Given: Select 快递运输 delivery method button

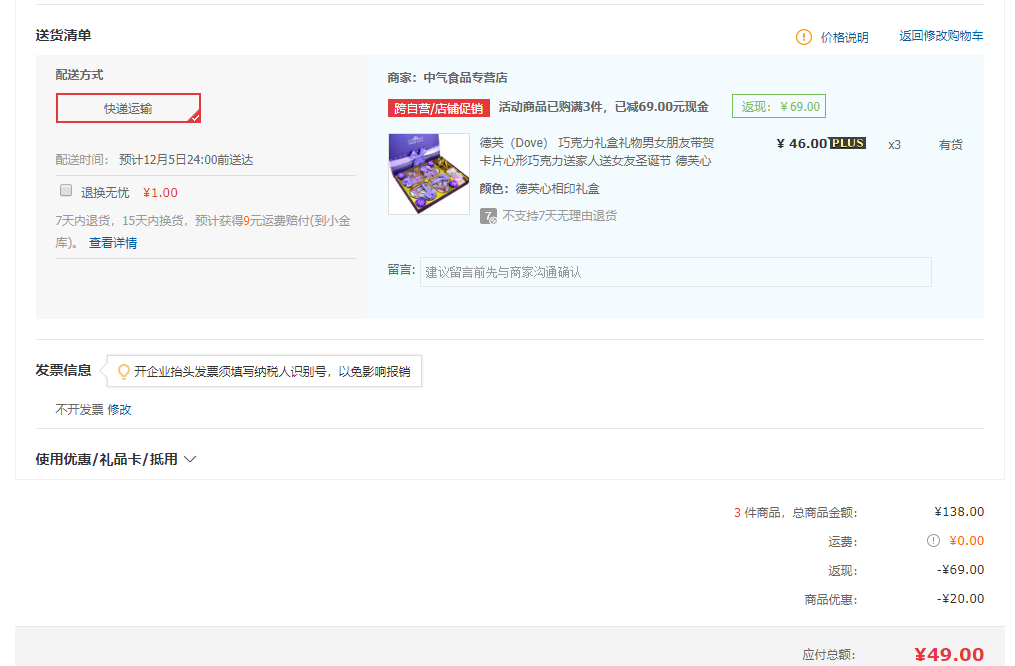Looking at the screenshot, I should [x=128, y=108].
